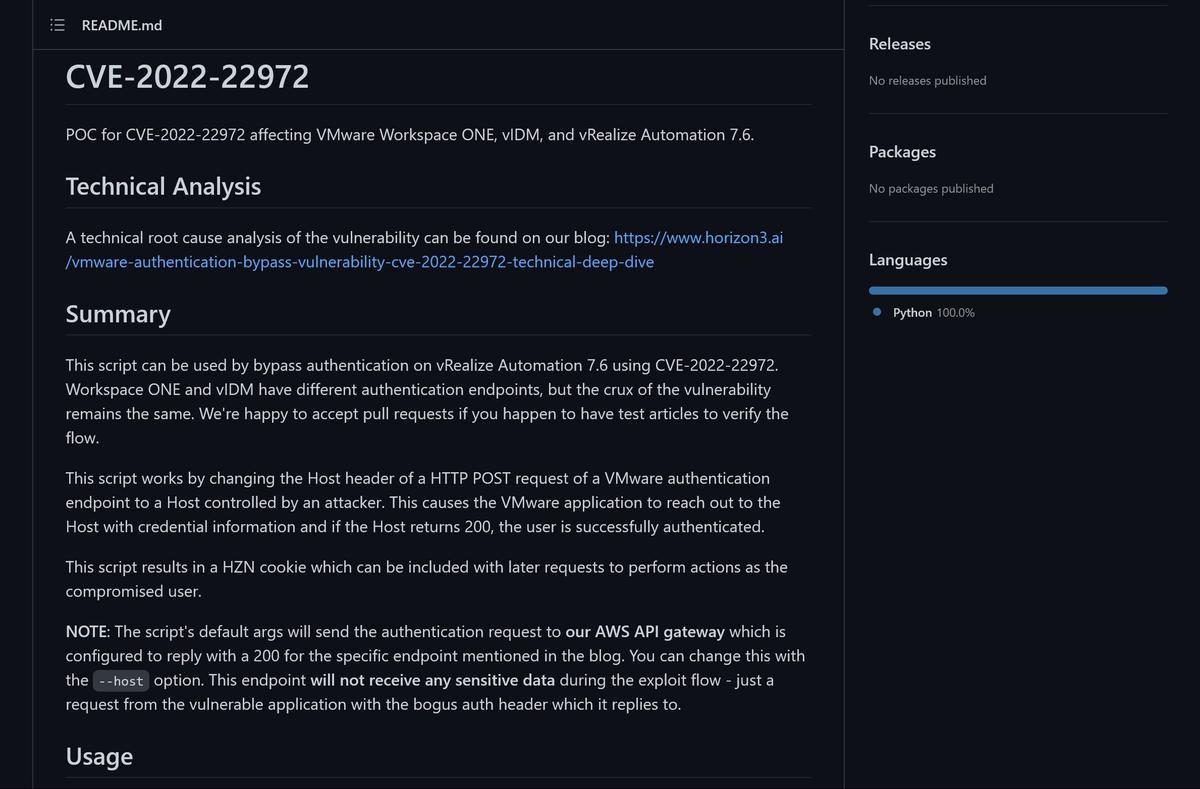
Task: Click the --host inline code option
Action: [x=121, y=681]
